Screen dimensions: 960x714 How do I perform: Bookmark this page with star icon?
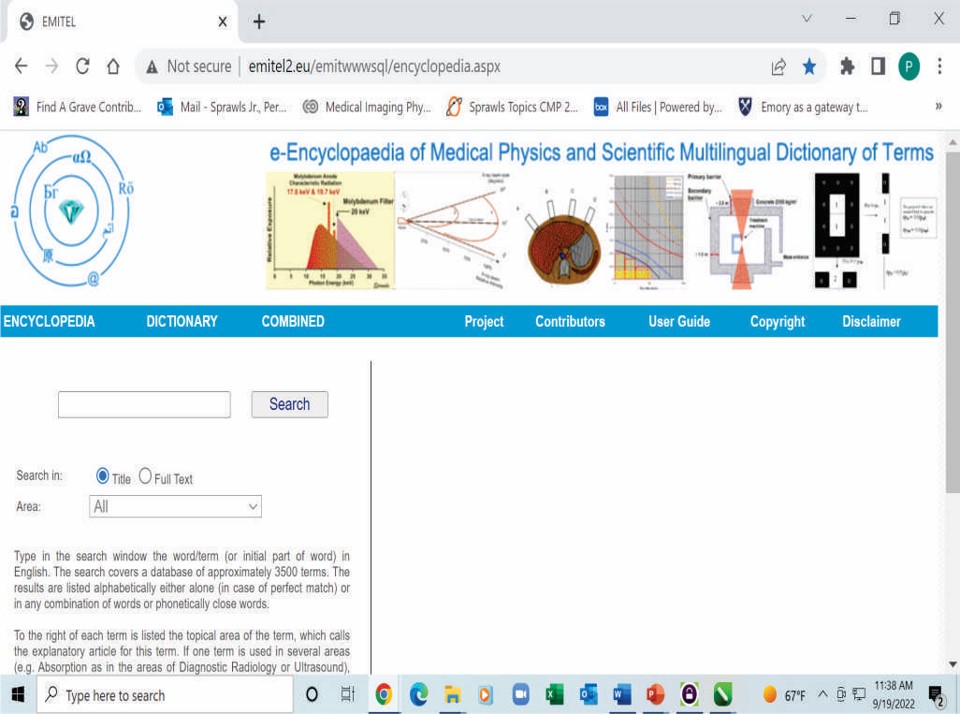[809, 67]
